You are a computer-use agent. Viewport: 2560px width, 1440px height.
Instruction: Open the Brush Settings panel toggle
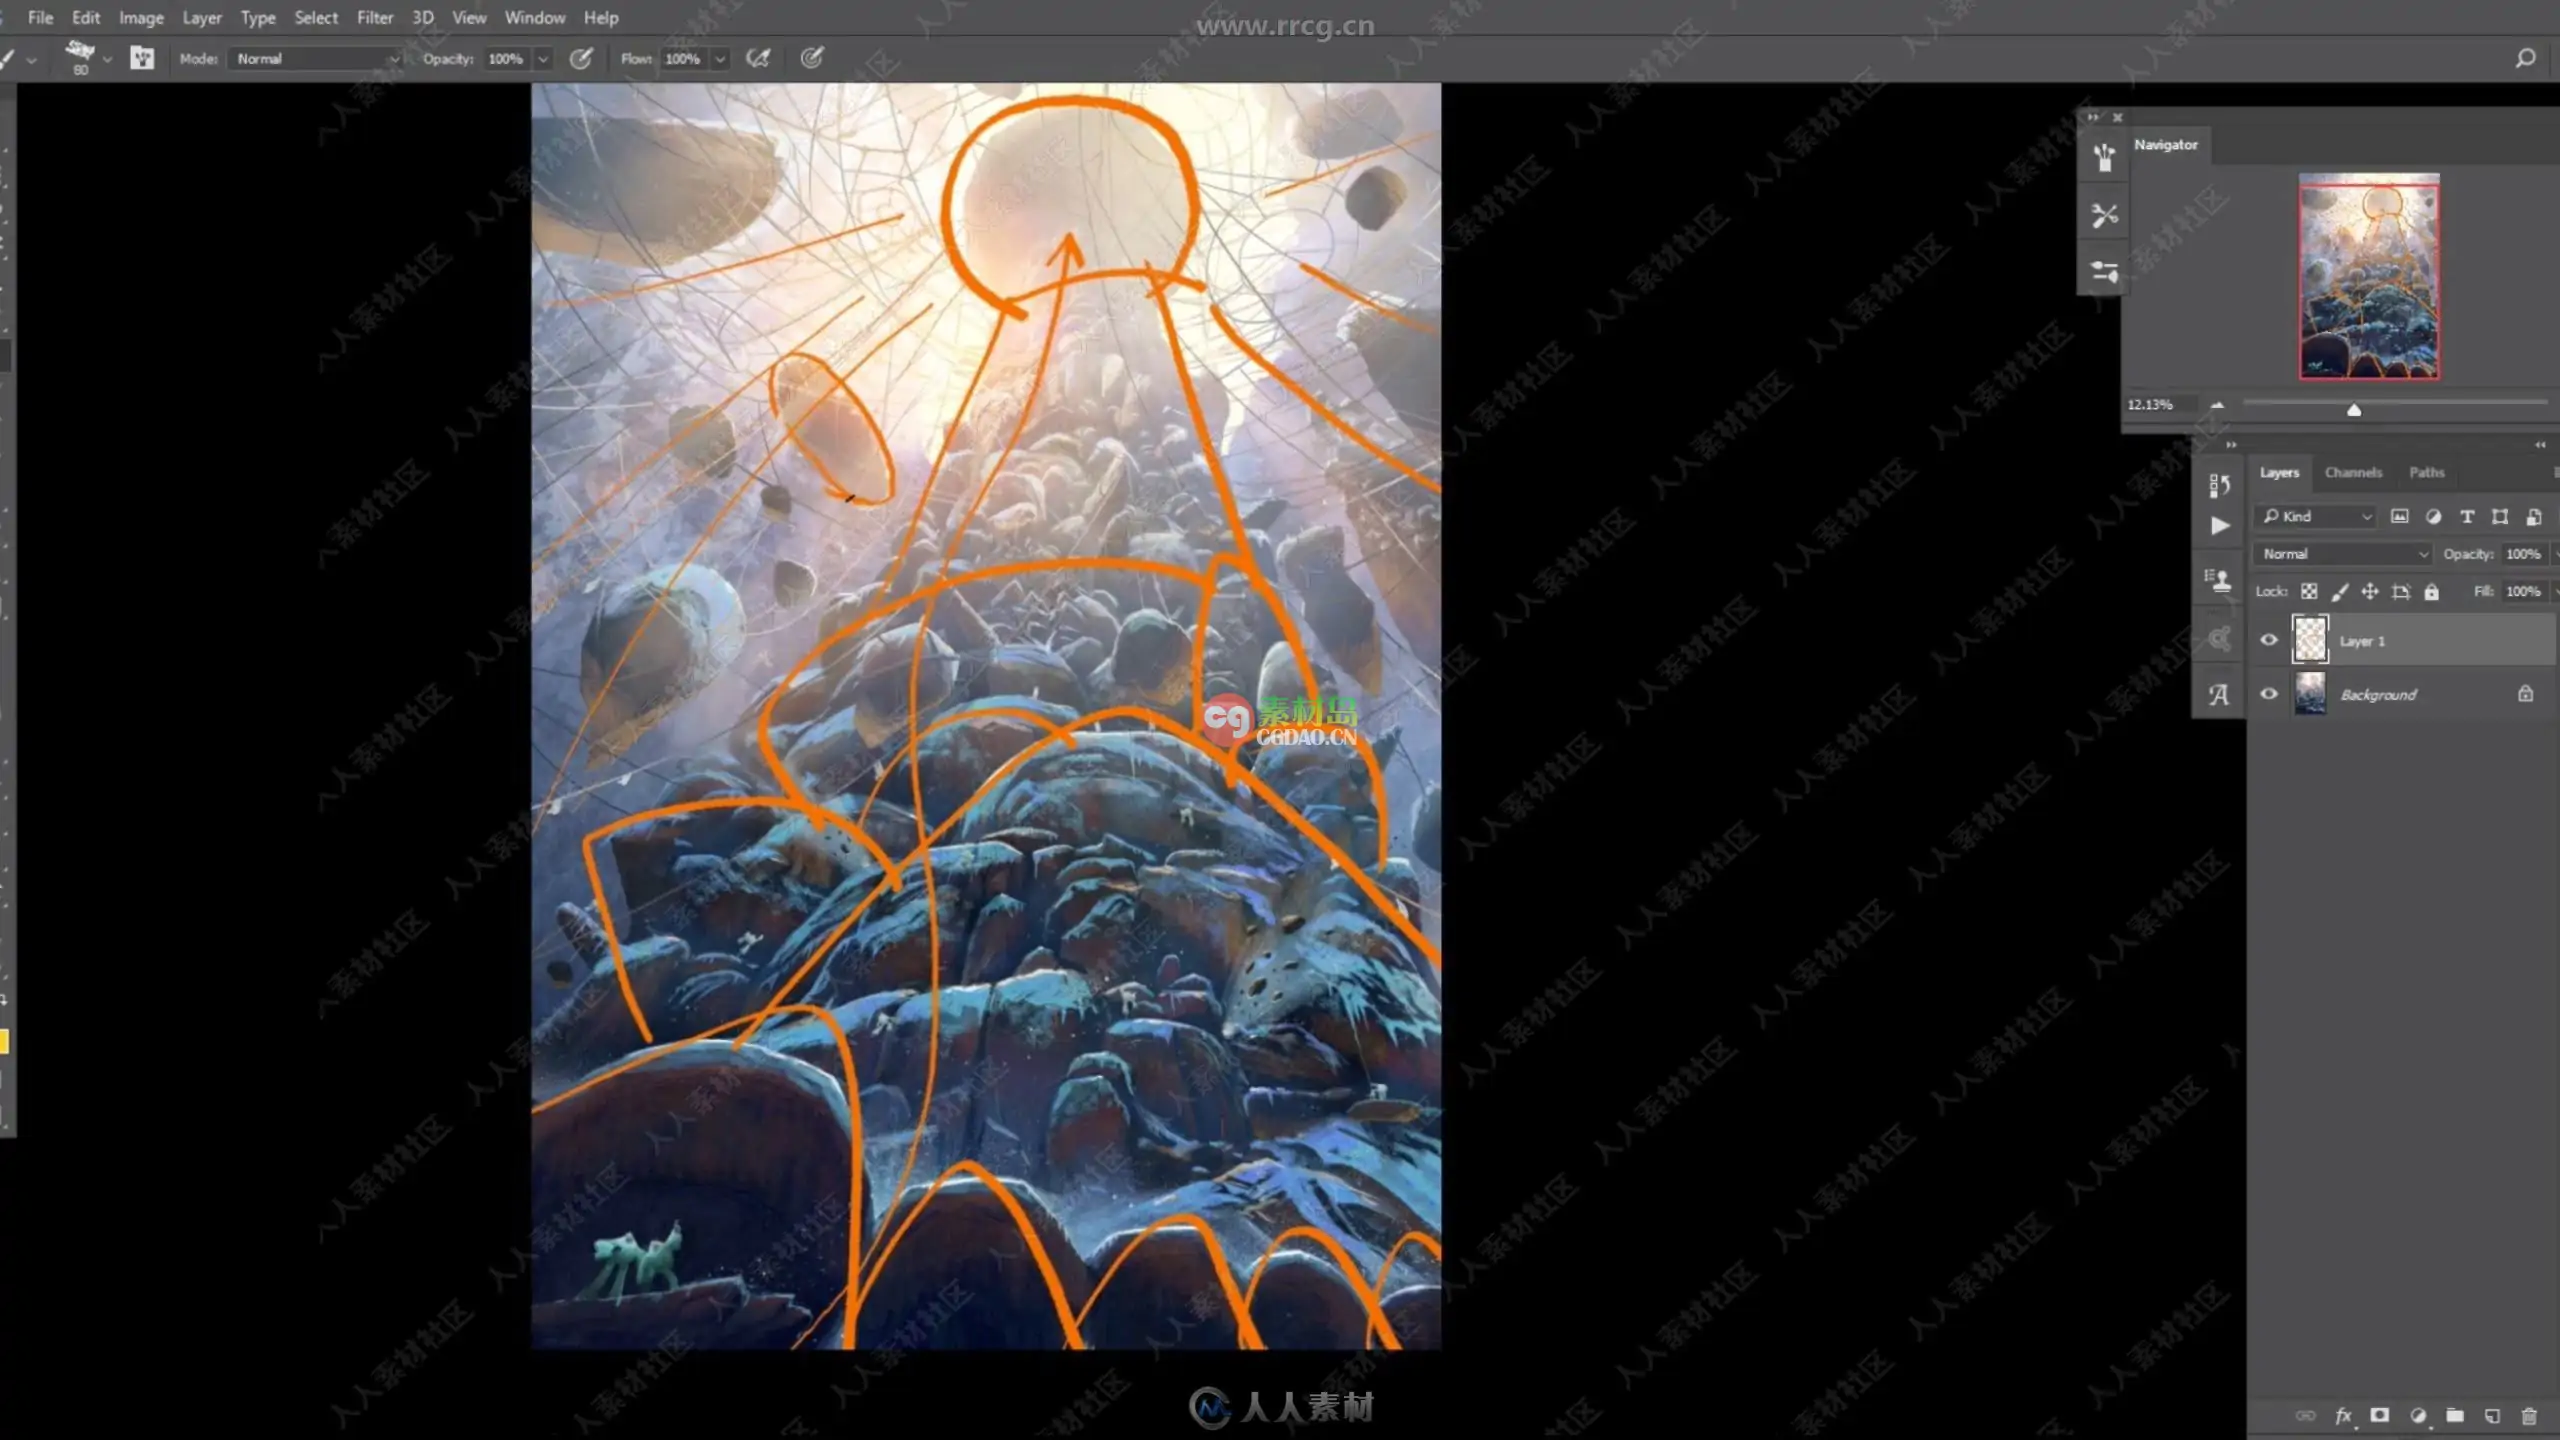pyautogui.click(x=142, y=58)
